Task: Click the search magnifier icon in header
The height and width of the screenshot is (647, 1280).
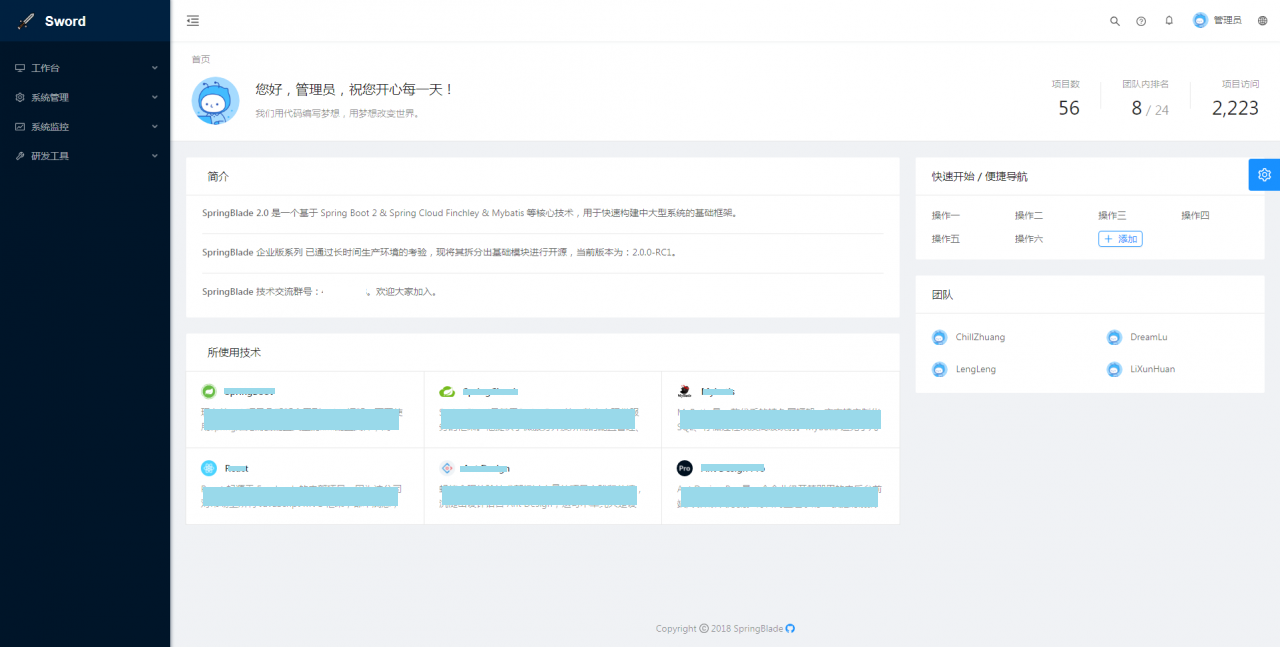Action: coord(1115,21)
